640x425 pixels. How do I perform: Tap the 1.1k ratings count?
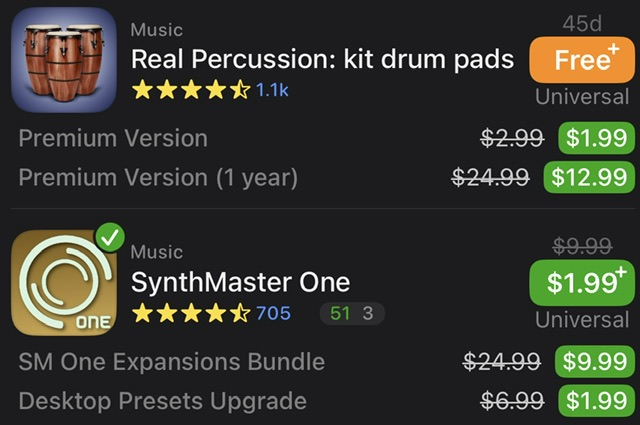[x=273, y=90]
